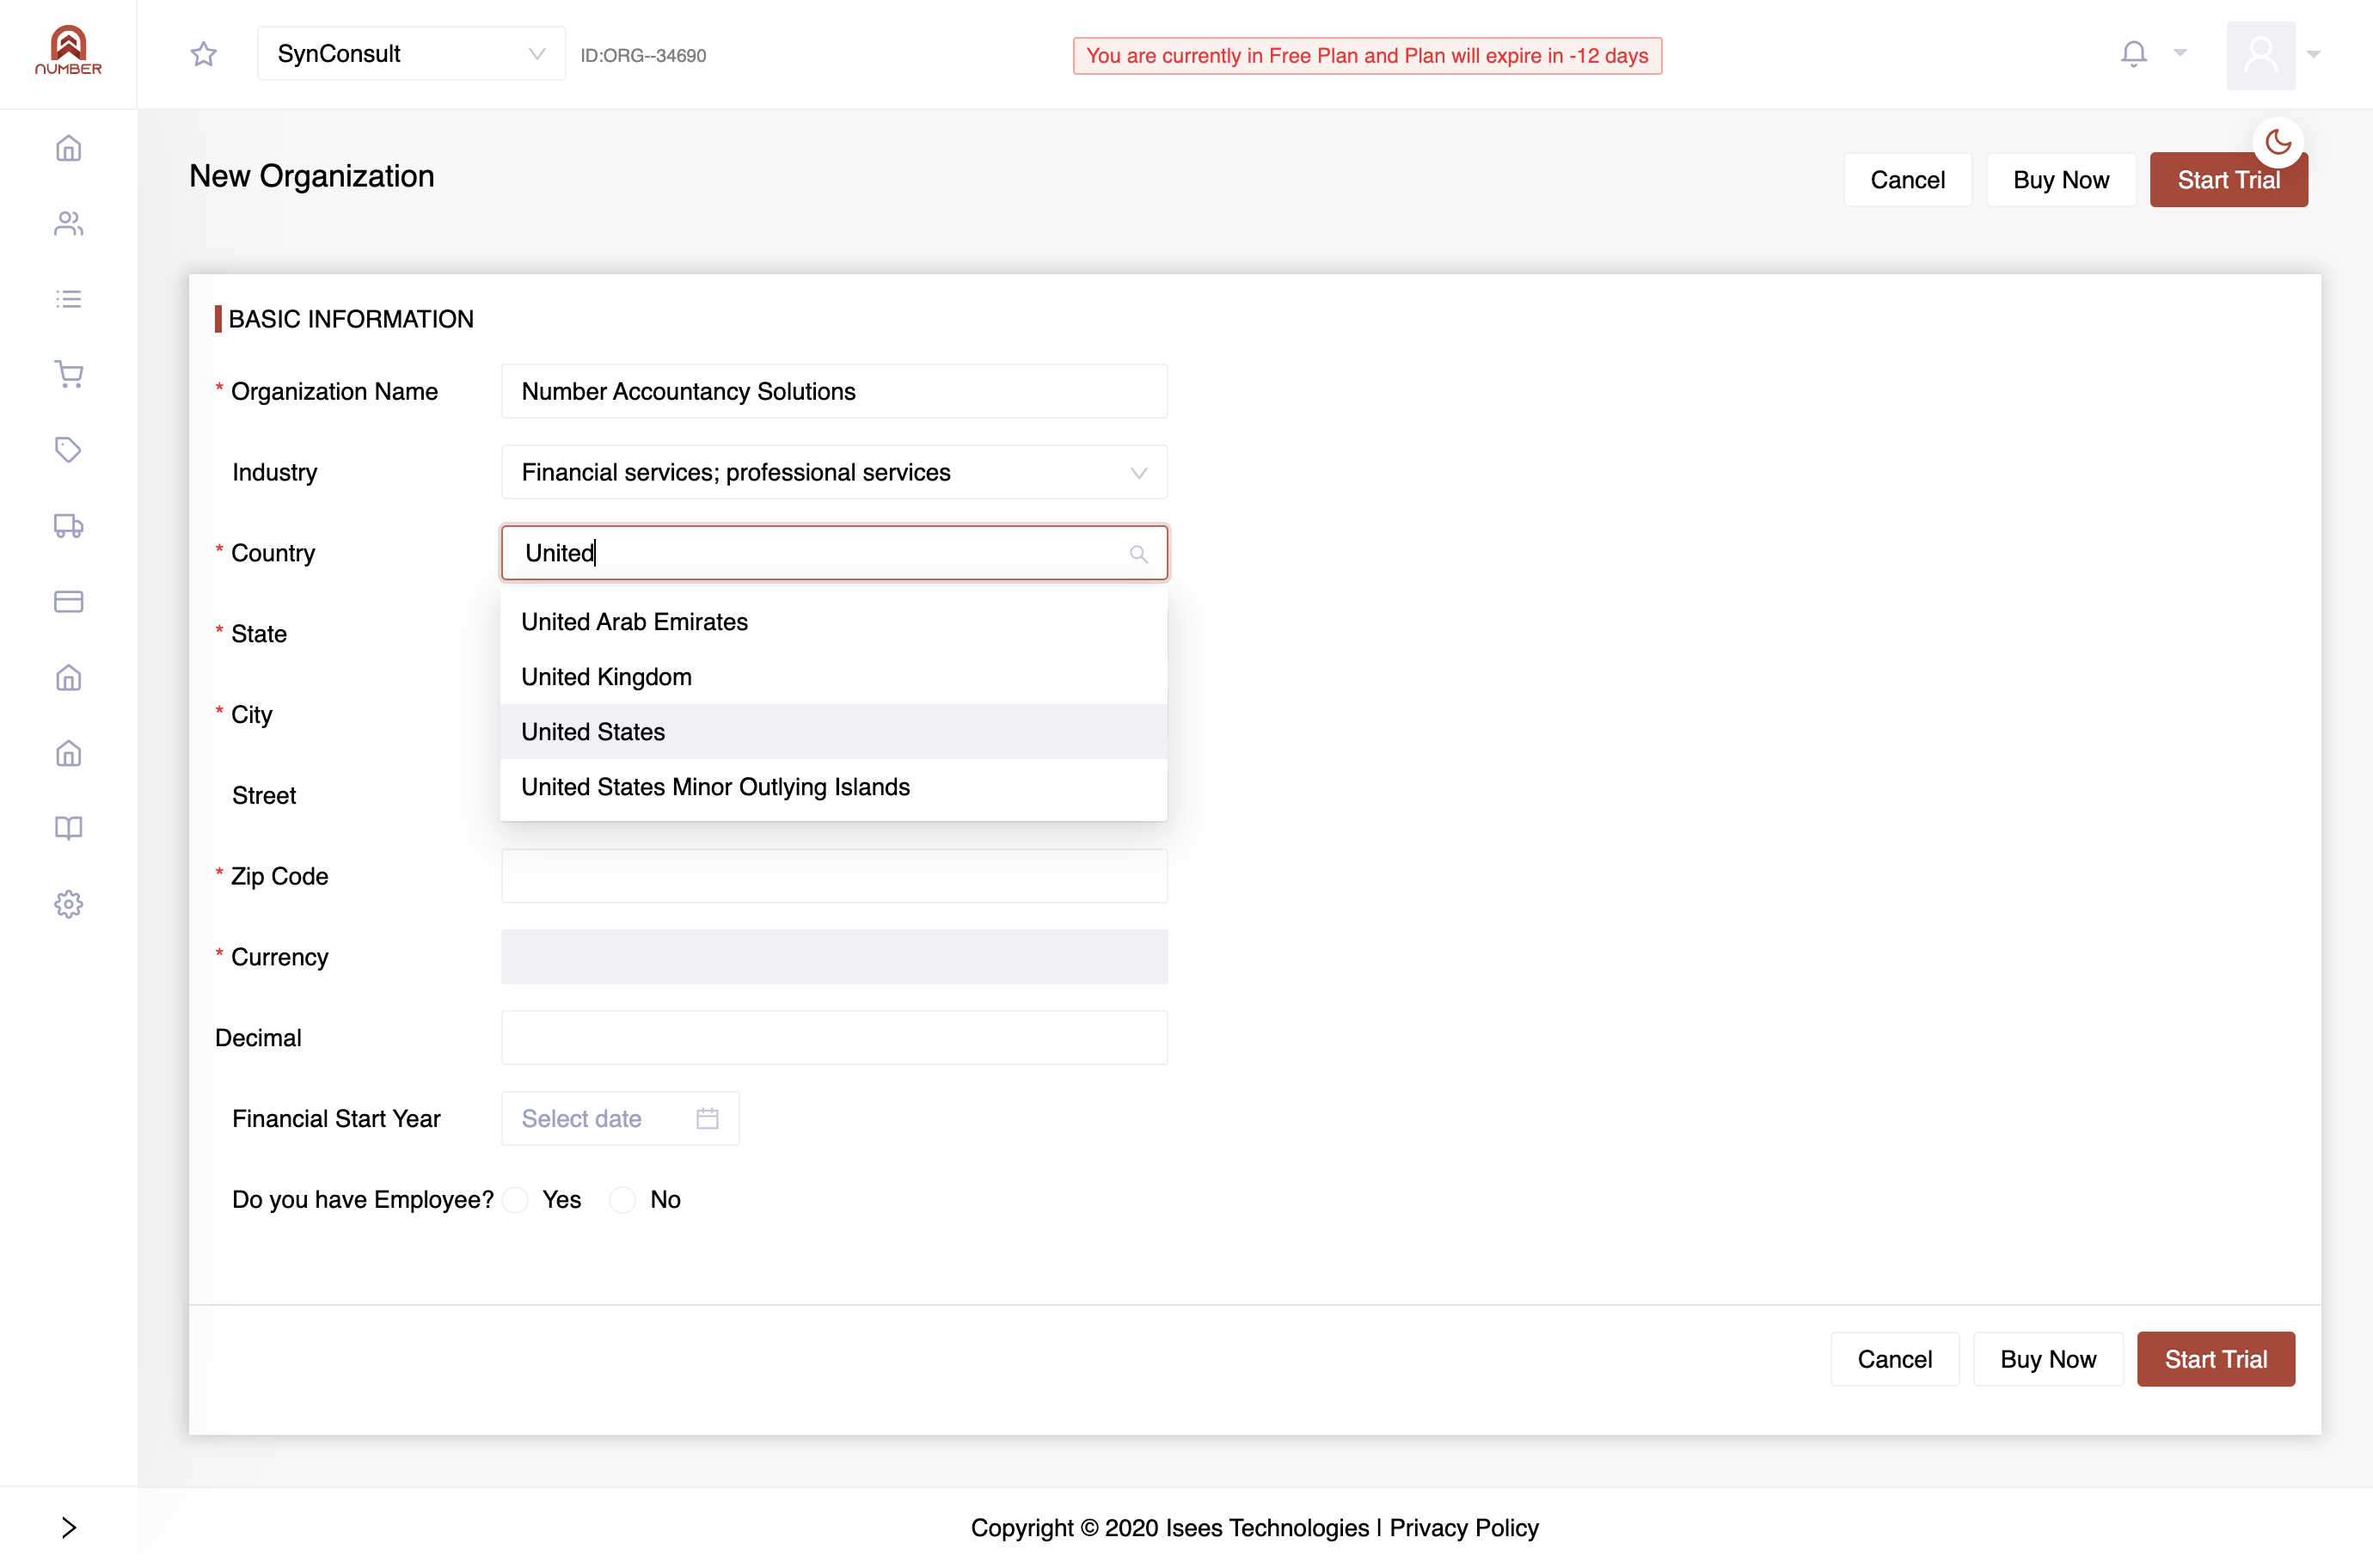The height and width of the screenshot is (1568, 2373).
Task: Click the calendar icon in date picker
Action: [707, 1118]
